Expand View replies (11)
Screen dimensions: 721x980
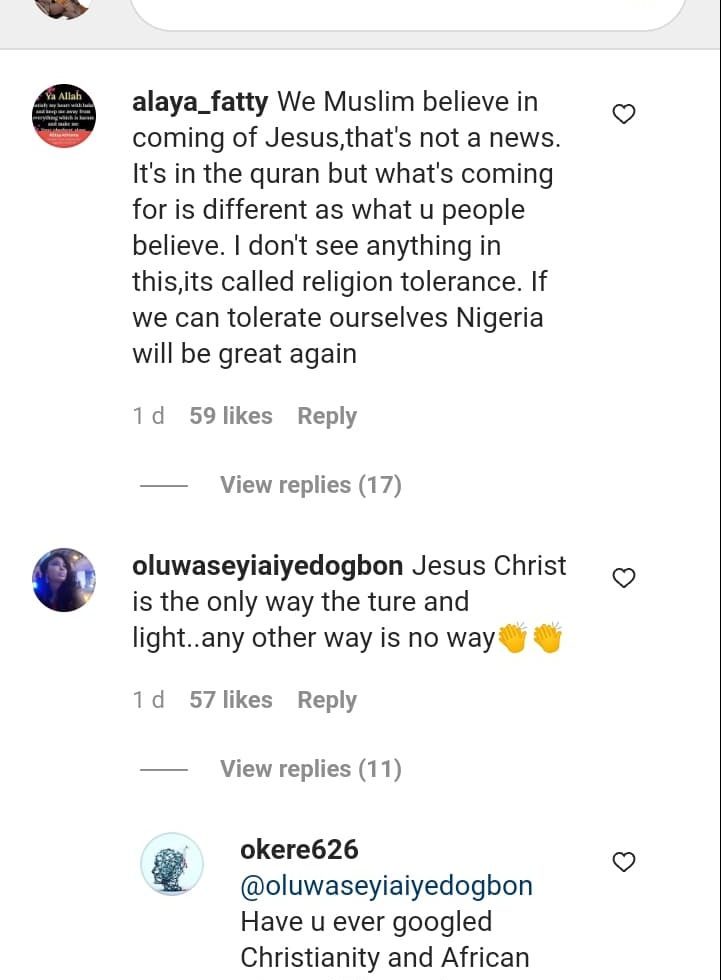(x=311, y=769)
